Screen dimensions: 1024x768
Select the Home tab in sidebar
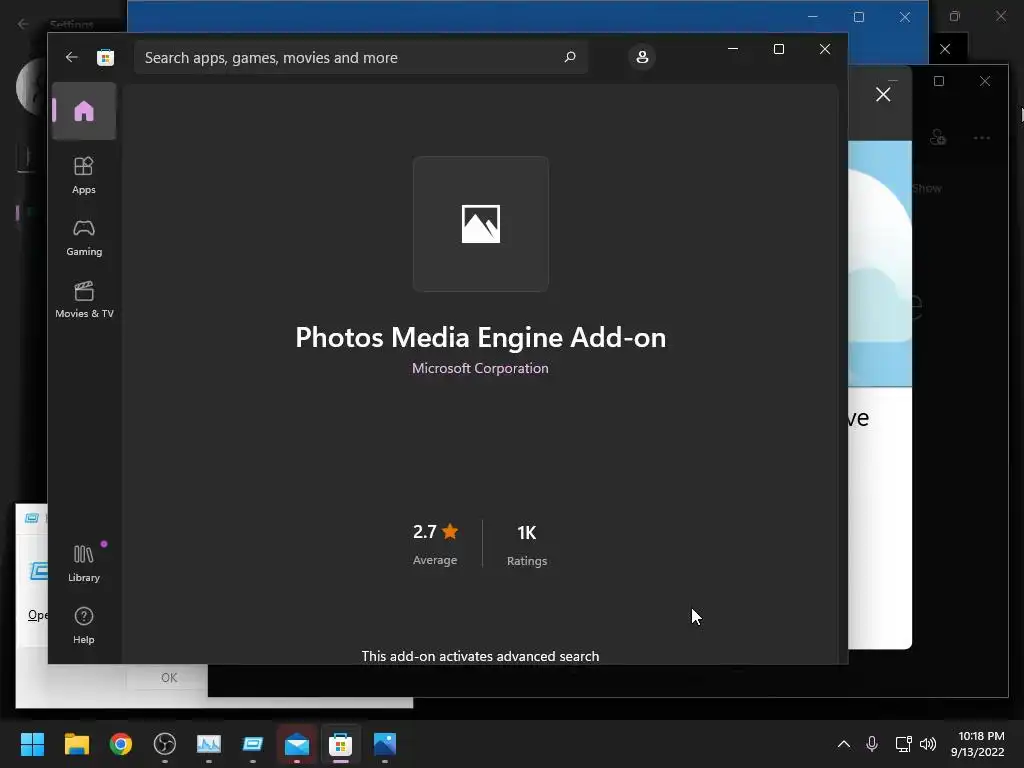[84, 111]
